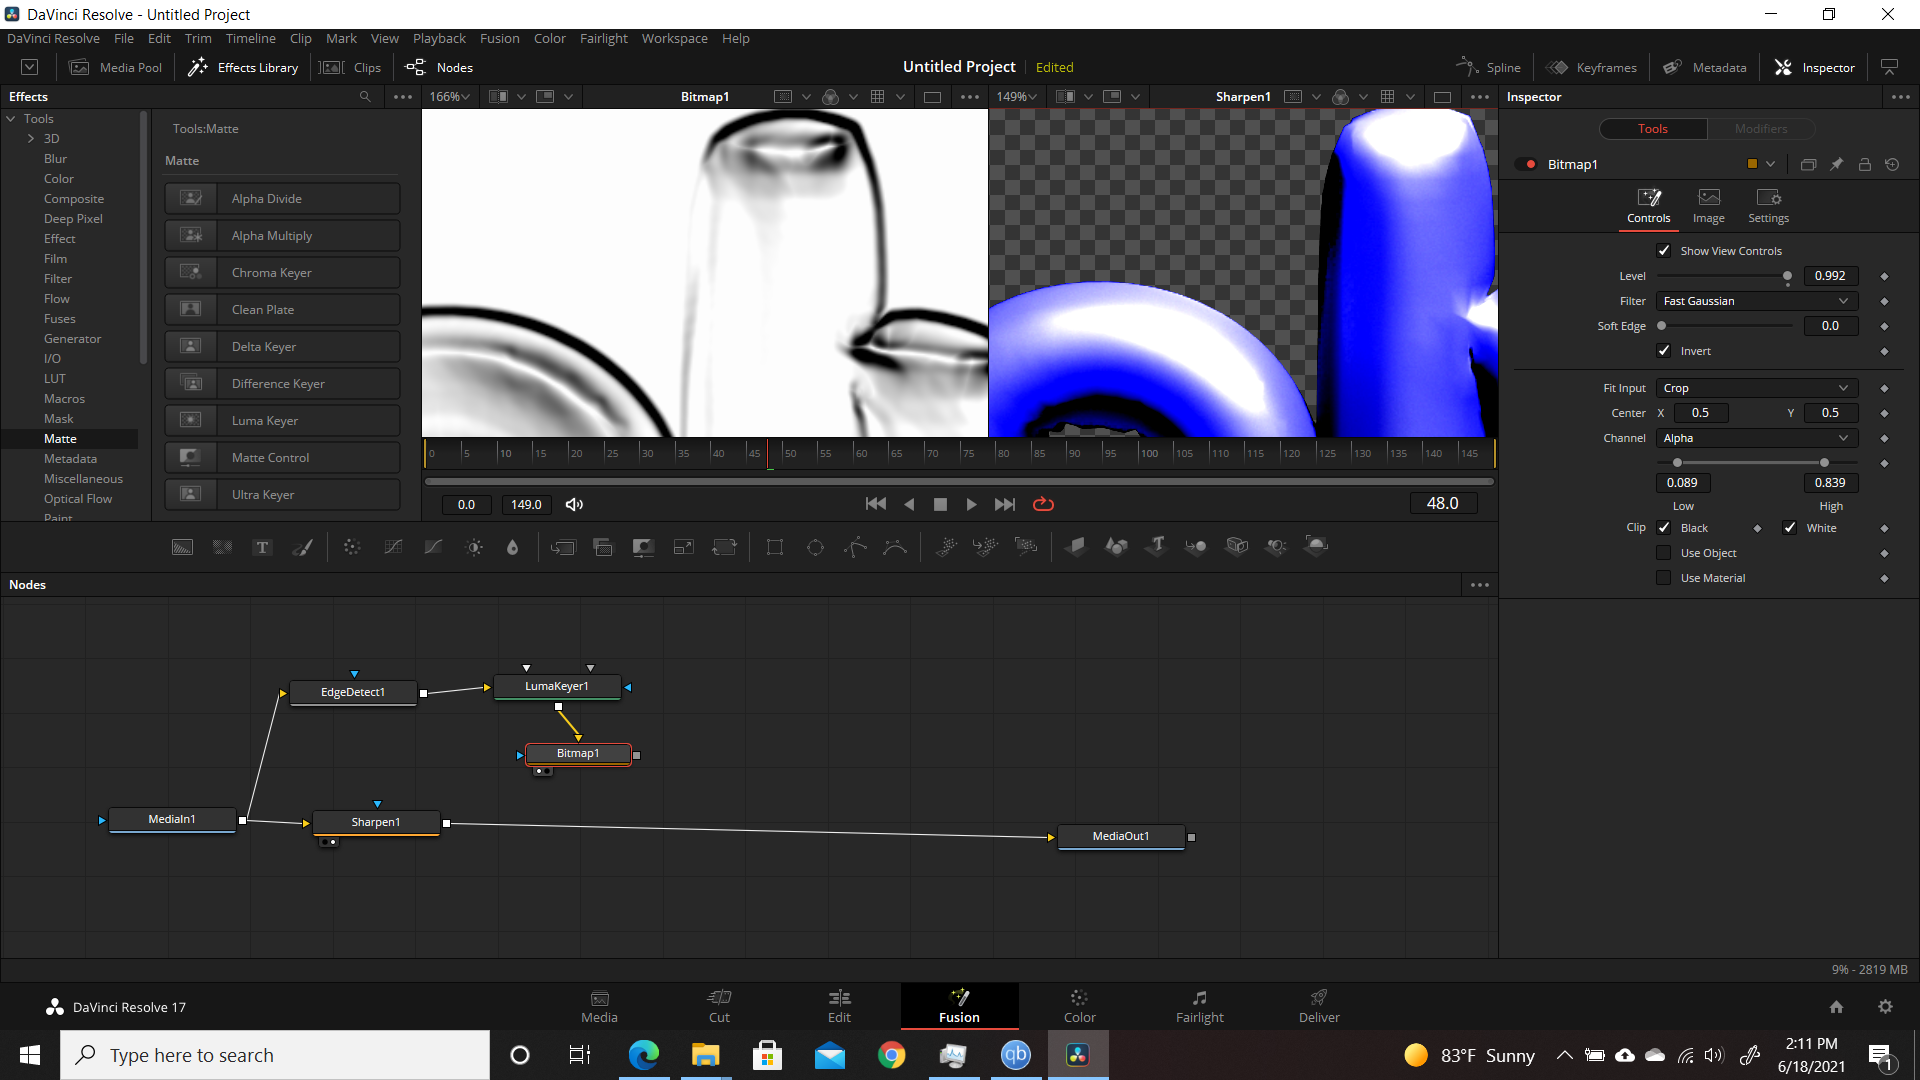
Task: Open the Spline editor button
Action: click(1489, 67)
